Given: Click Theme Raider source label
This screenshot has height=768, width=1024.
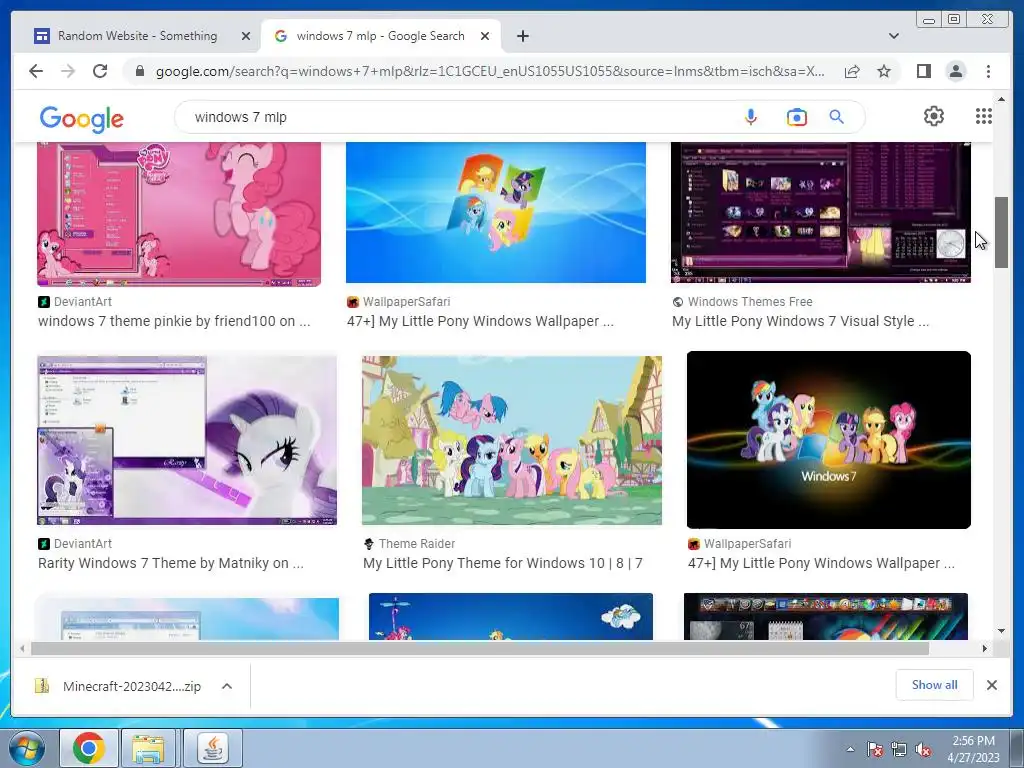Looking at the screenshot, I should point(417,543).
